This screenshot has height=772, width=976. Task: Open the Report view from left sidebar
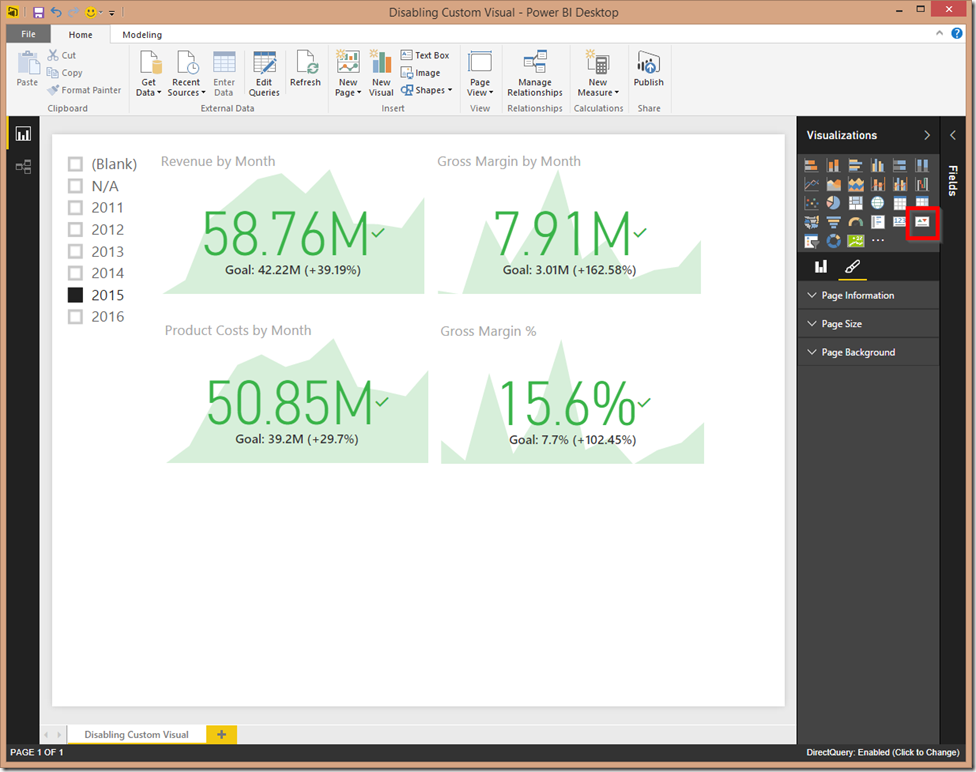tap(23, 134)
